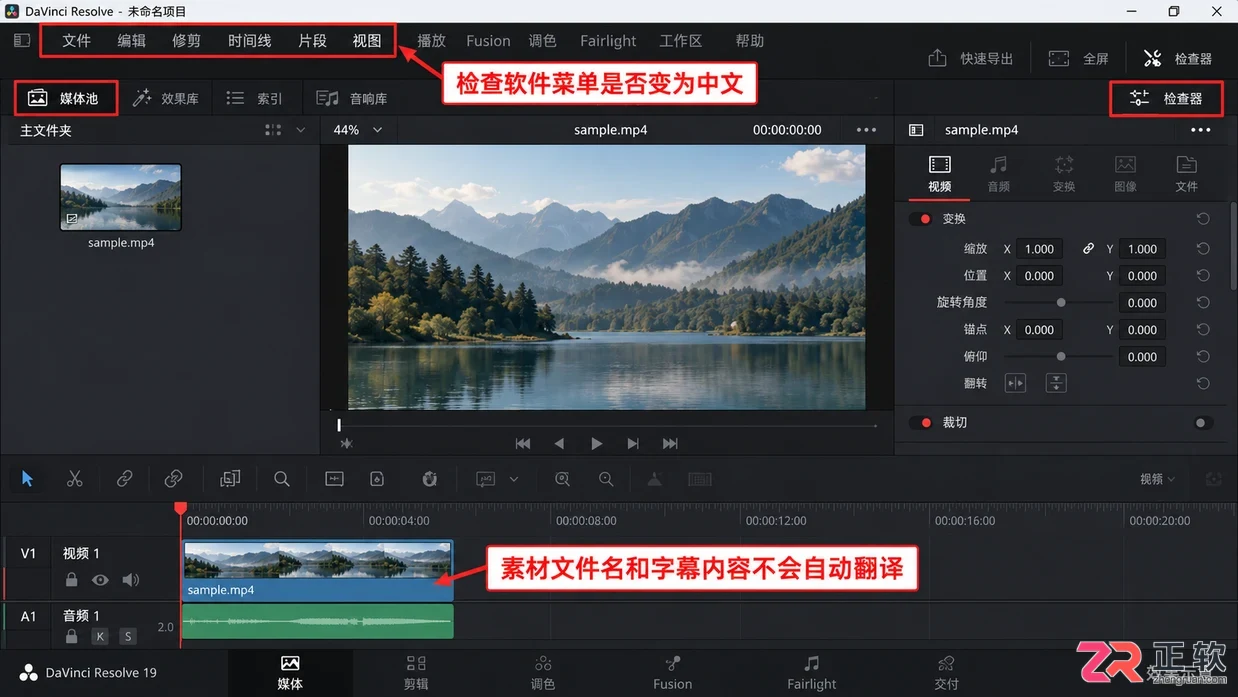The width and height of the screenshot is (1238, 697).
Task: Open the three-dot menu above the viewer
Action: tap(867, 130)
